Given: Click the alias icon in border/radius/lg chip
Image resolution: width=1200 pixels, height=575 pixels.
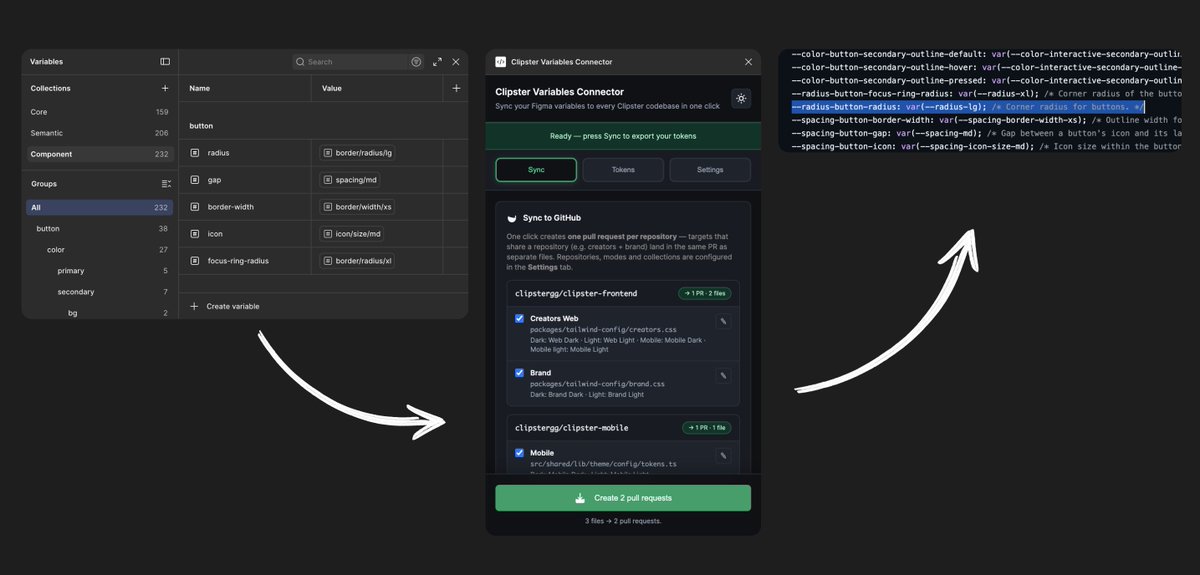Looking at the screenshot, I should (327, 153).
